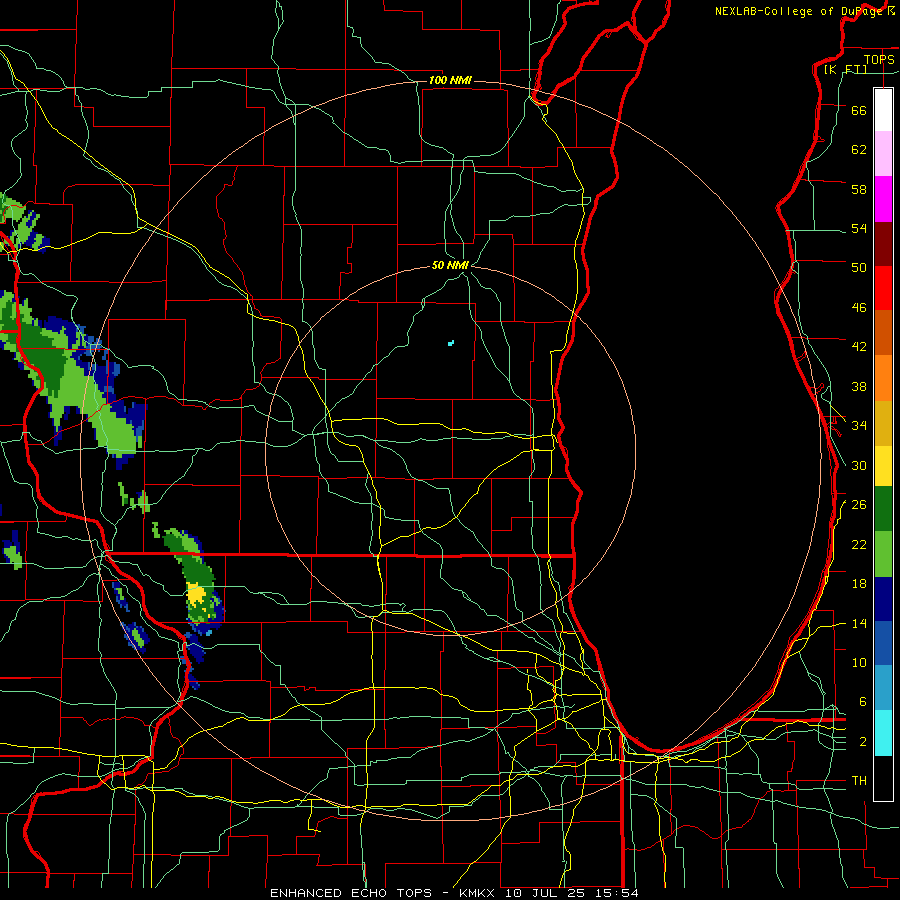The width and height of the screenshot is (900, 900).
Task: Click the "38" legend value
Action: pyautogui.click(x=859, y=387)
